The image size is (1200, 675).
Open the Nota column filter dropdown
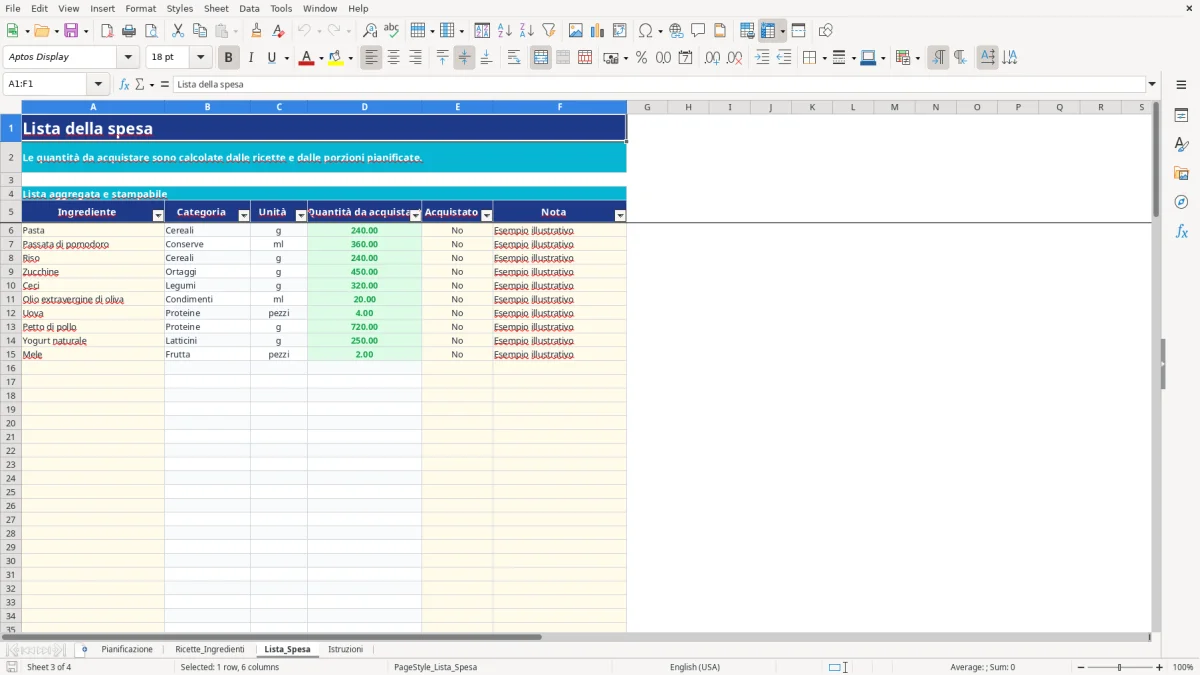[x=620, y=216]
